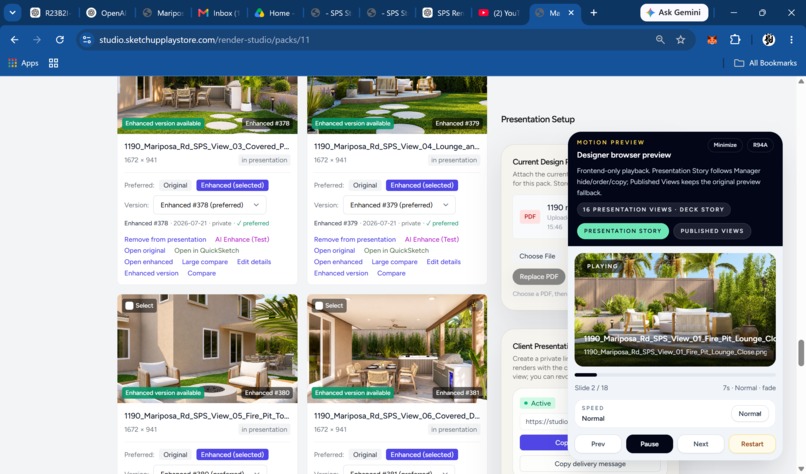806x474 pixels.
Task: Choose Original preference for View_03 card
Action: [175, 185]
